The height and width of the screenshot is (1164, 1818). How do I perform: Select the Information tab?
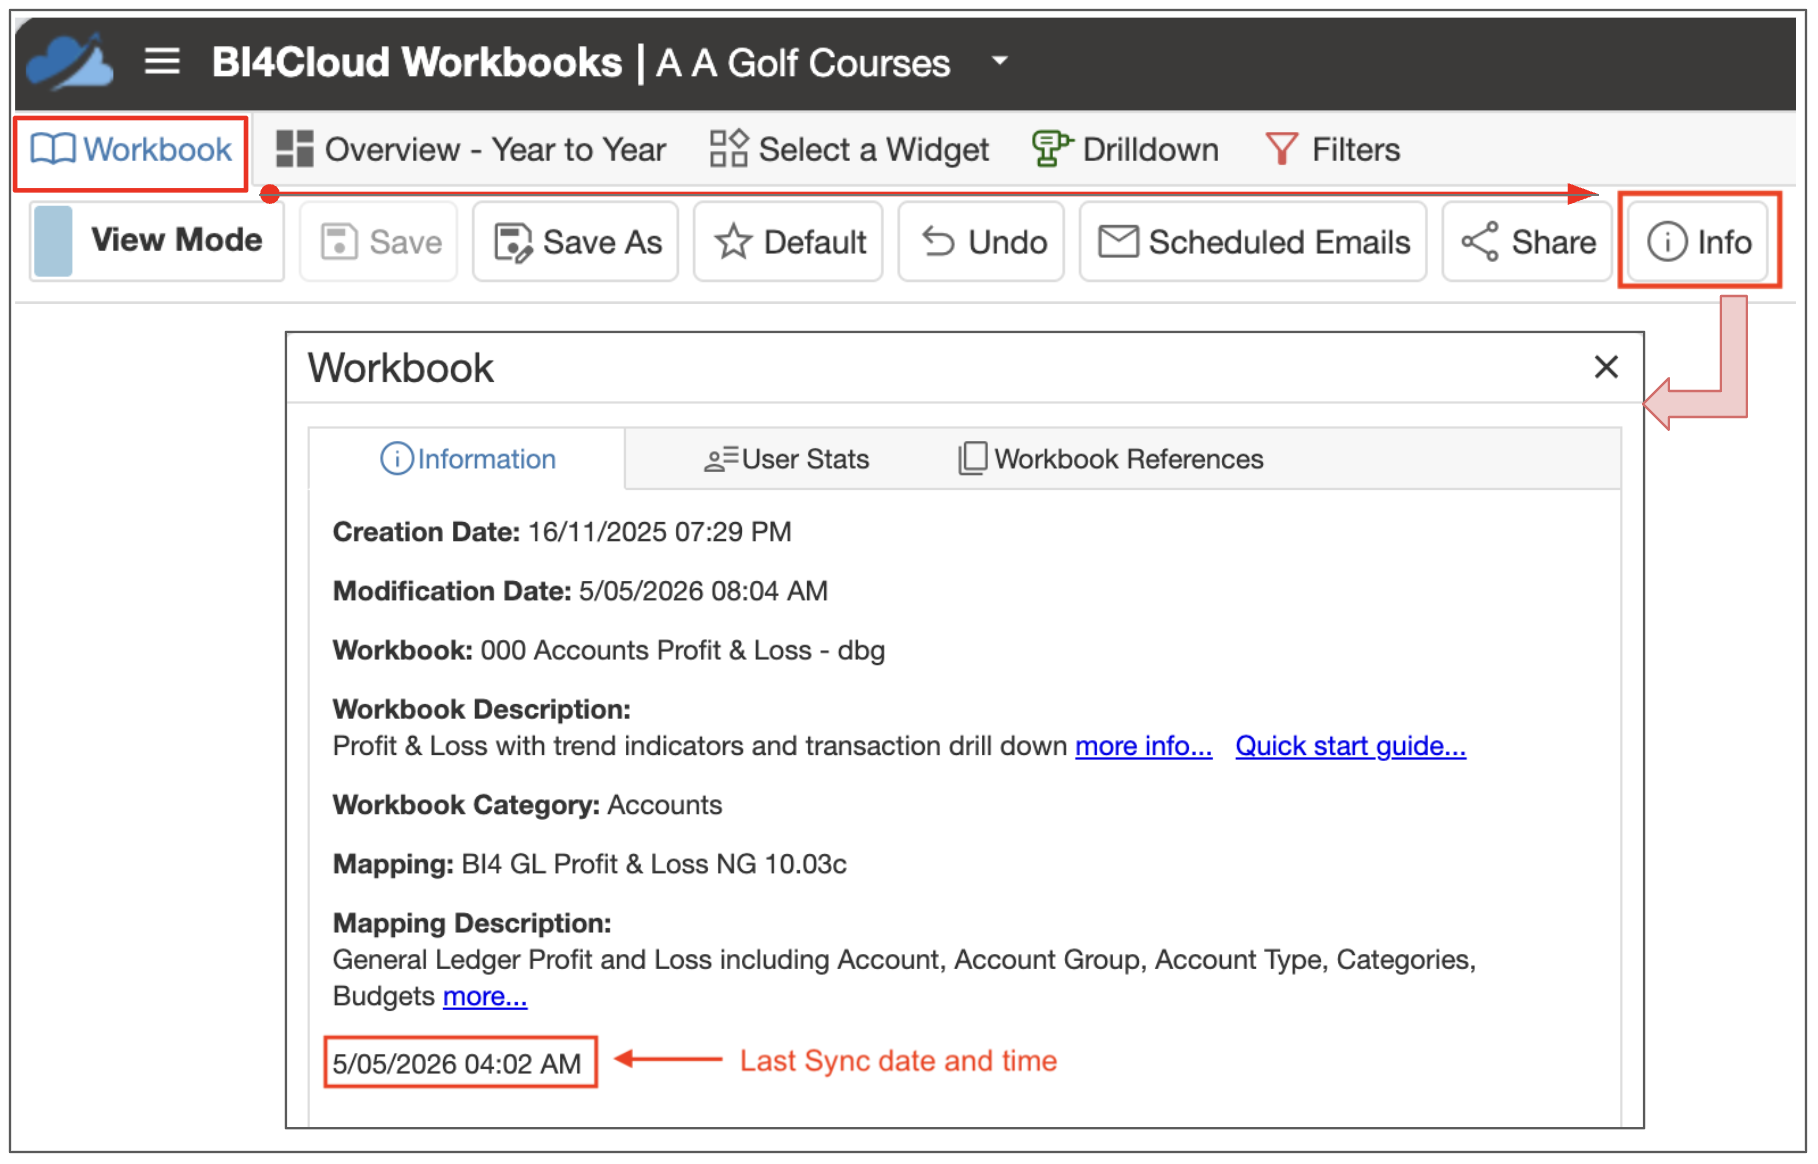click(x=467, y=459)
